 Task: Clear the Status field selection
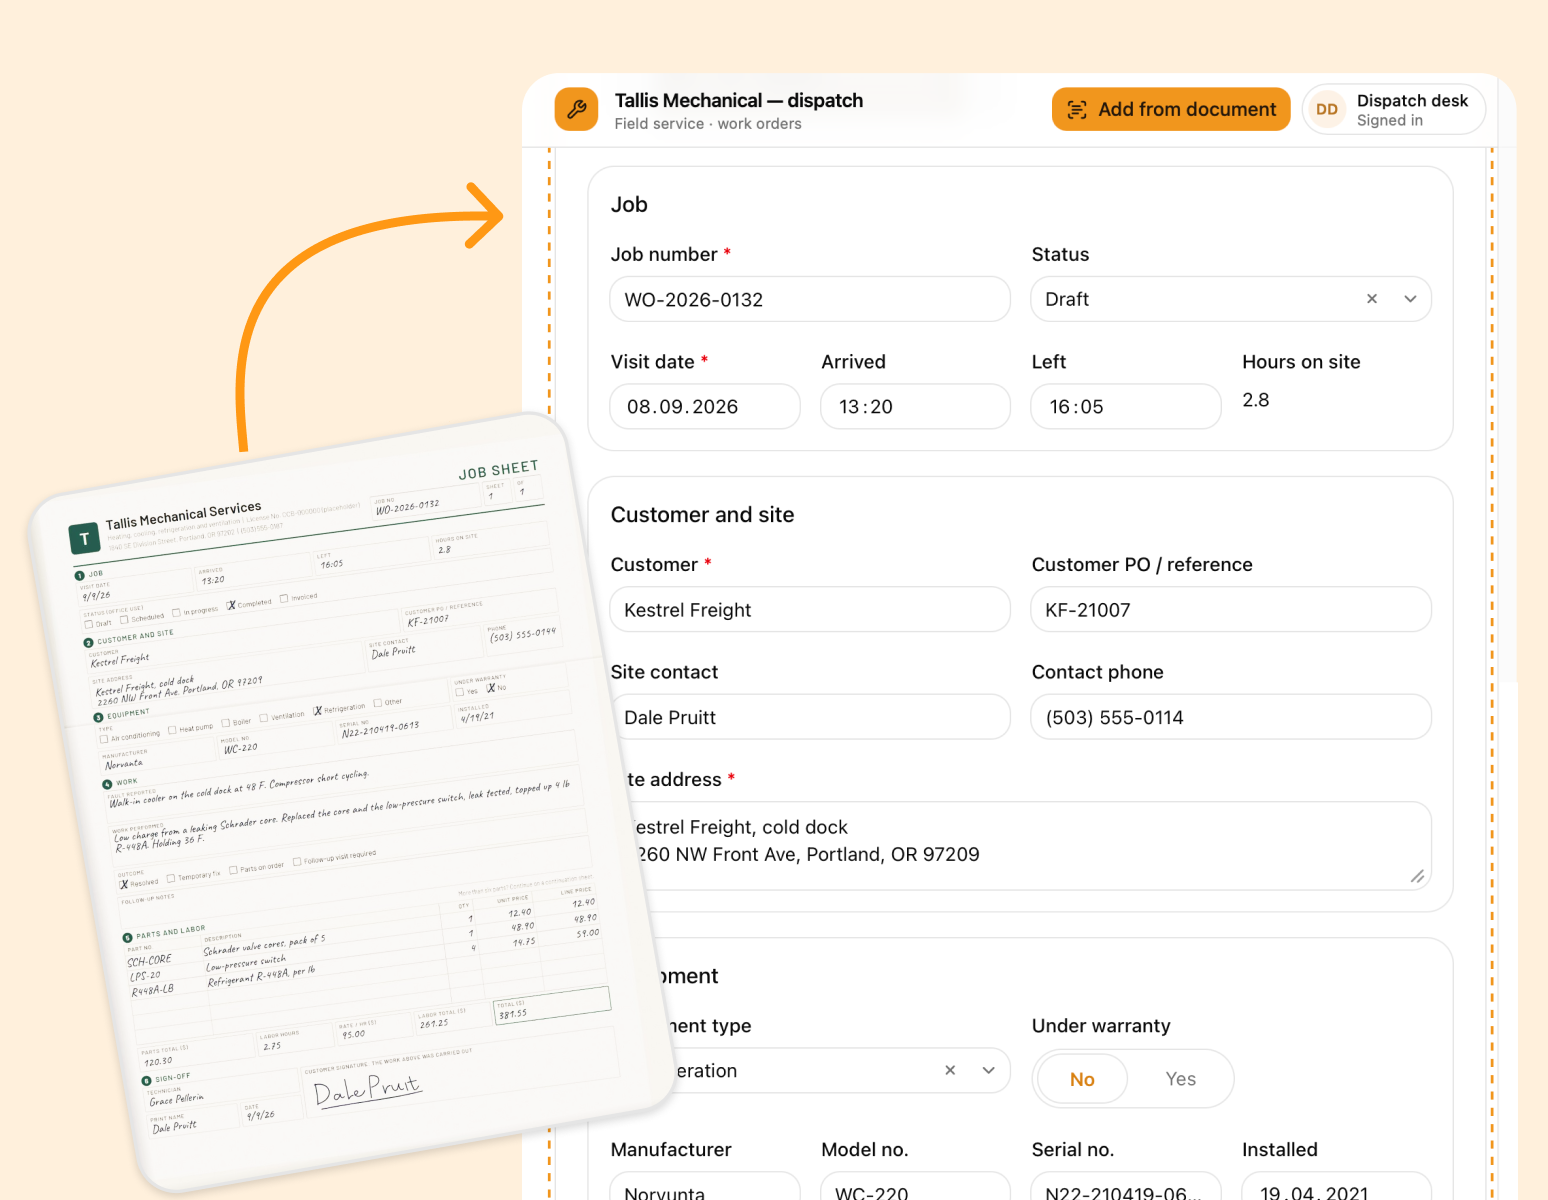pos(1372,299)
